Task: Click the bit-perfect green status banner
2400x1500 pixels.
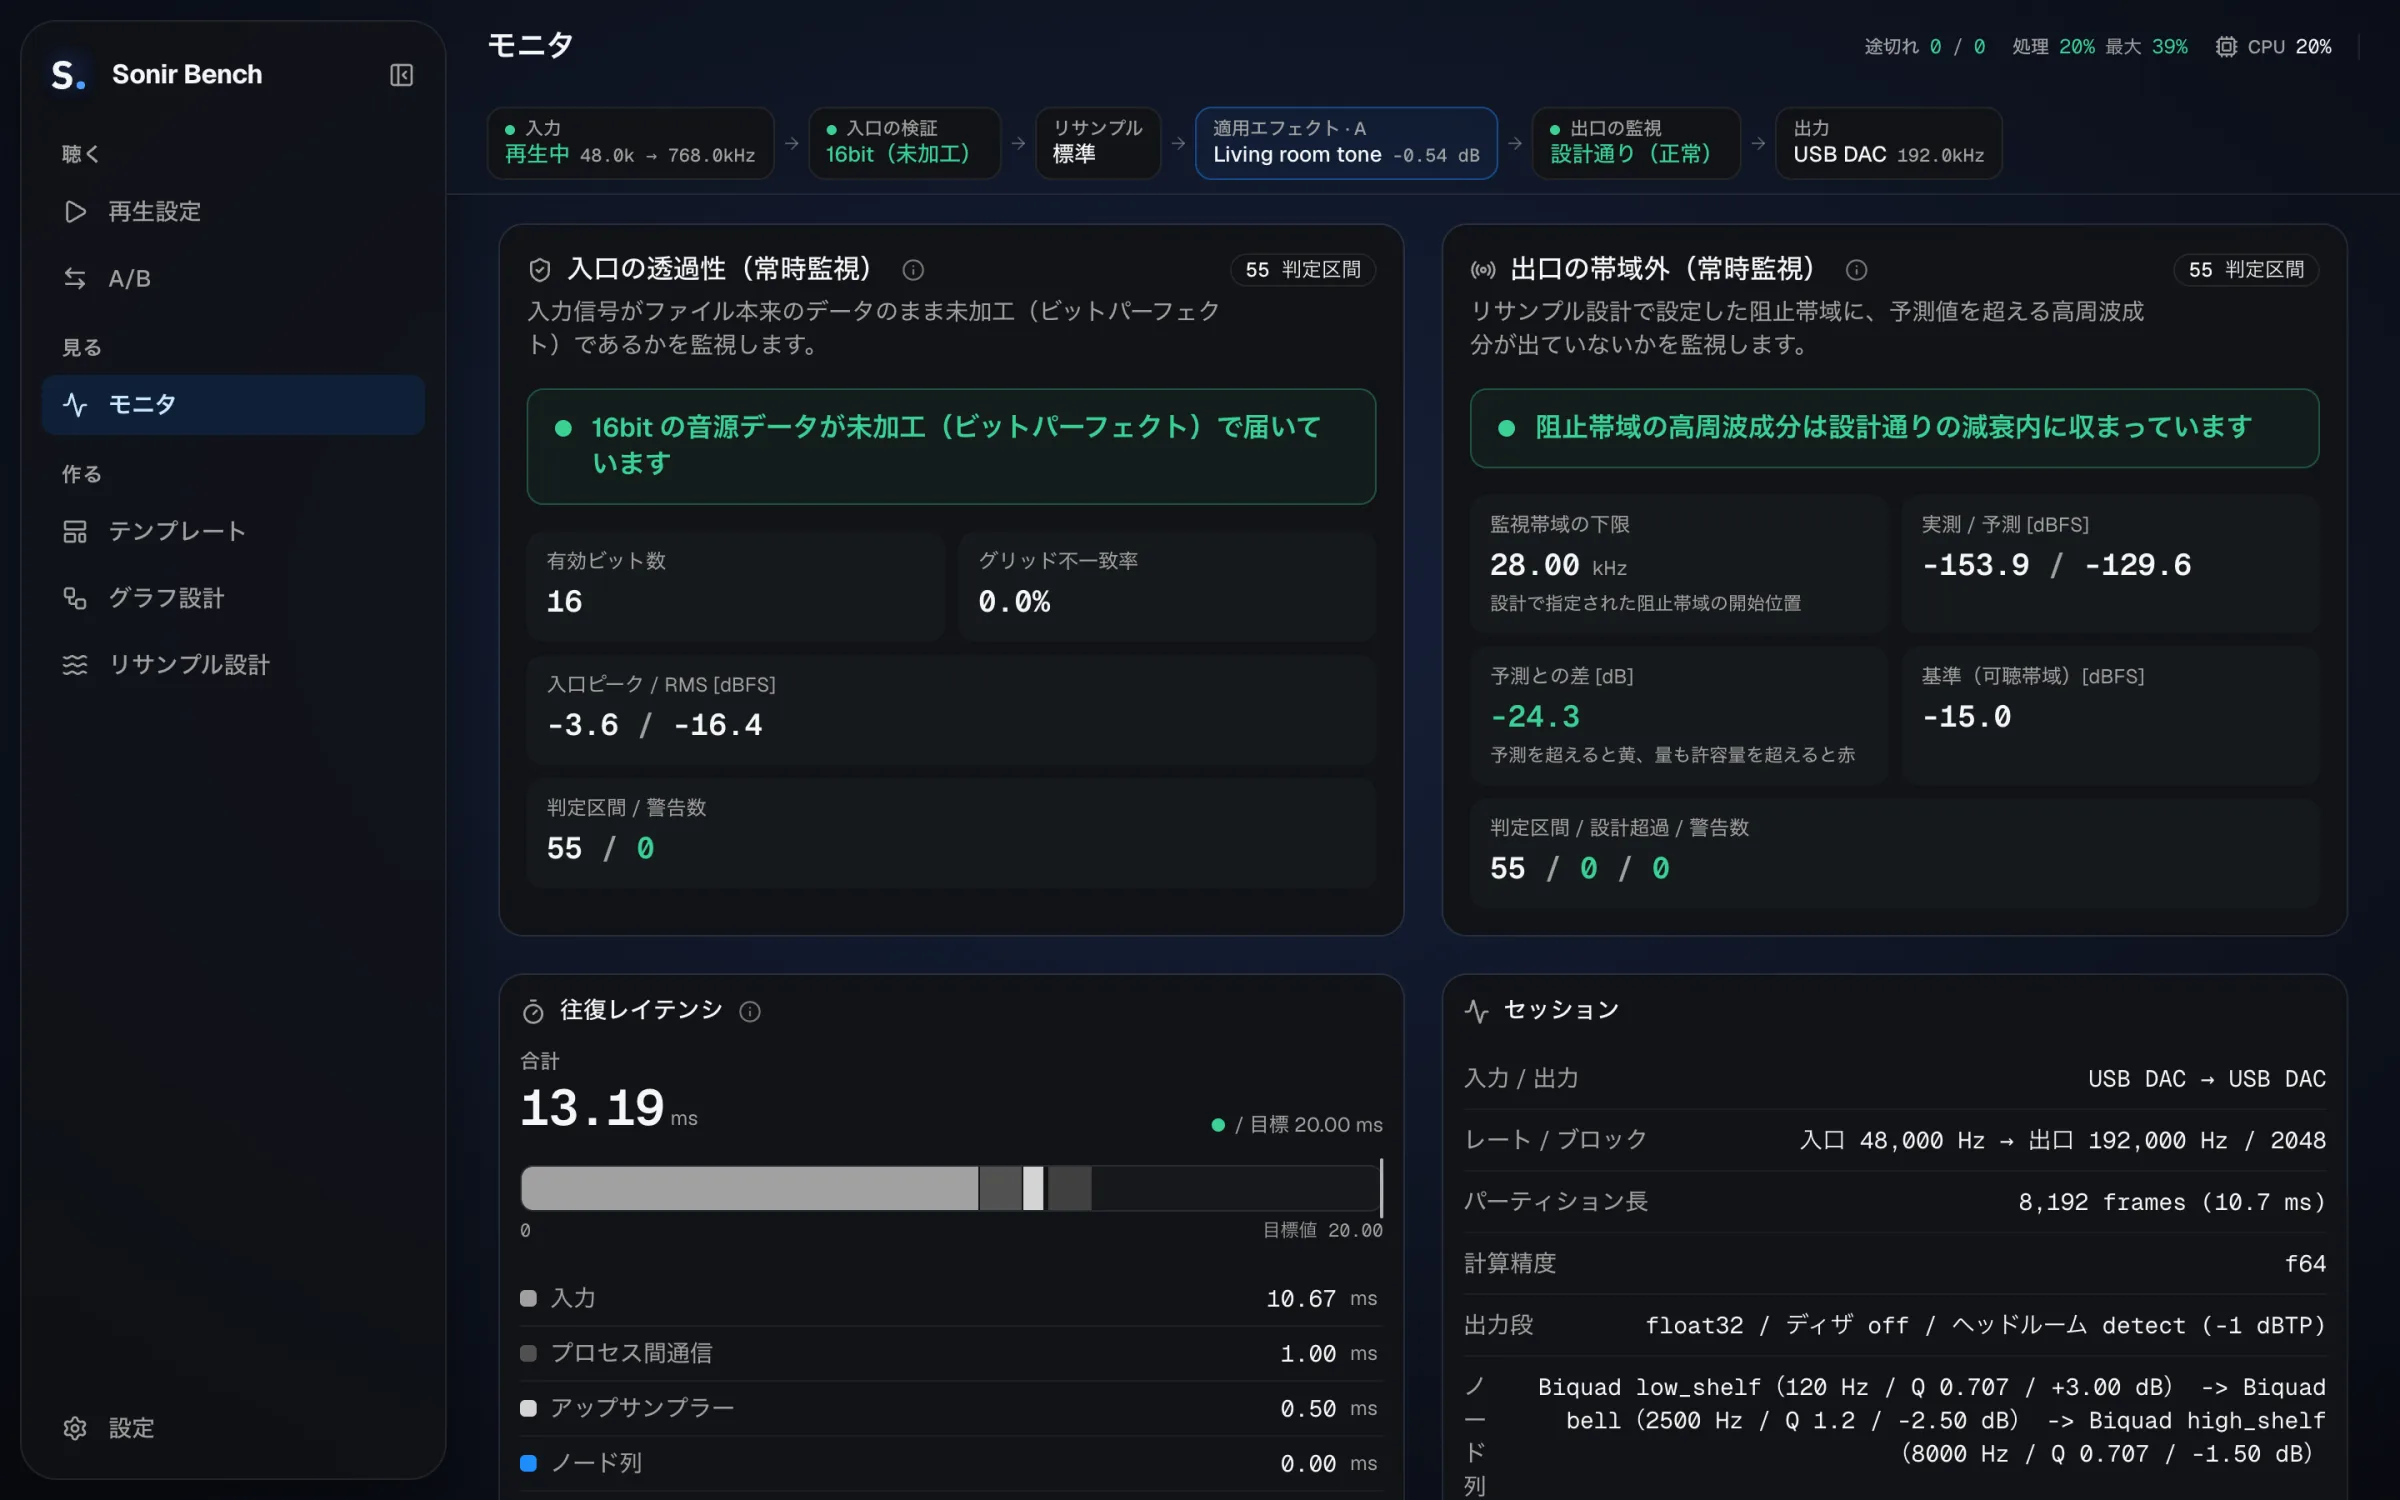Action: (951, 446)
